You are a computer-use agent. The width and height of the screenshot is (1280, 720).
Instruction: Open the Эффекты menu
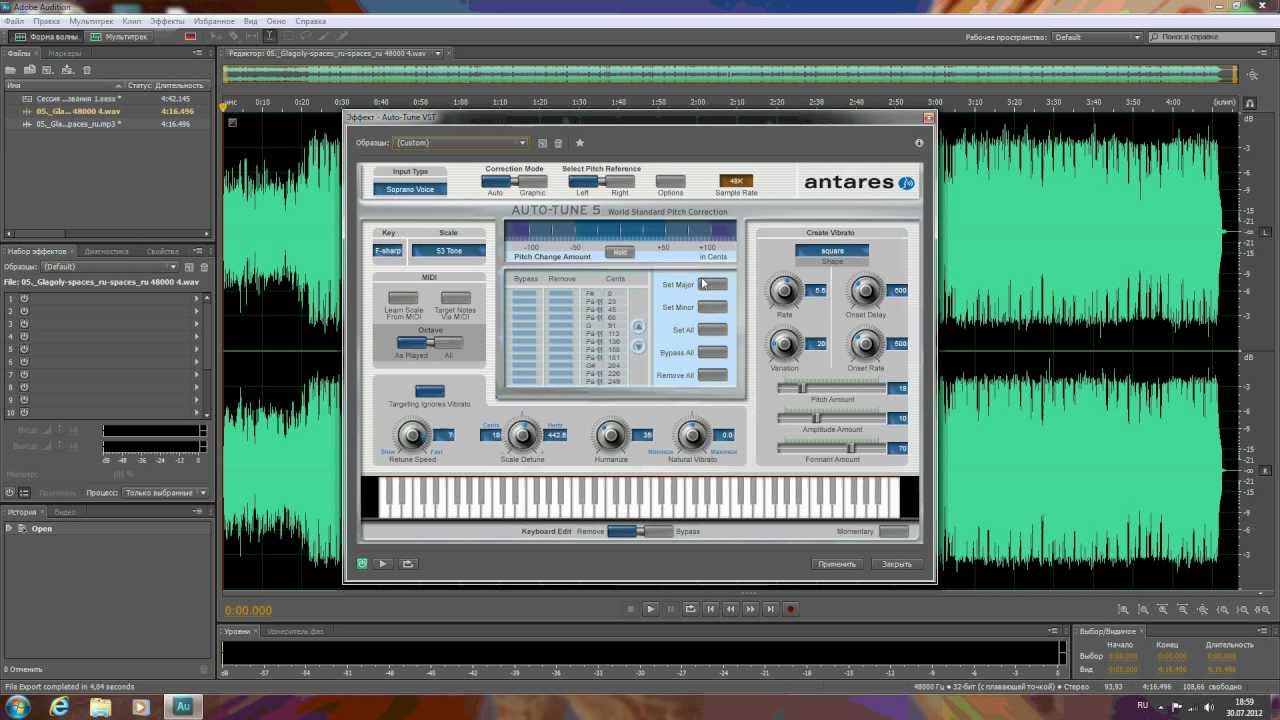click(x=167, y=21)
